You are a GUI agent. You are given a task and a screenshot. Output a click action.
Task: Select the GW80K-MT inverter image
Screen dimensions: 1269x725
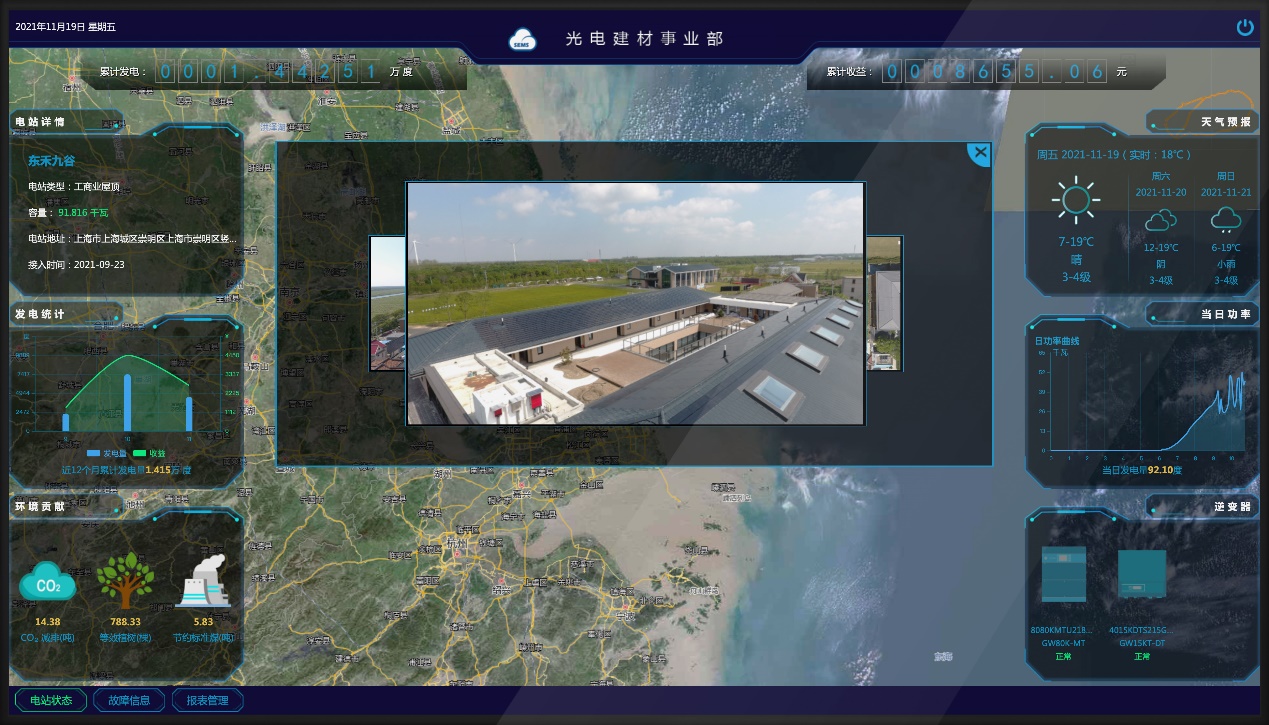click(1063, 574)
